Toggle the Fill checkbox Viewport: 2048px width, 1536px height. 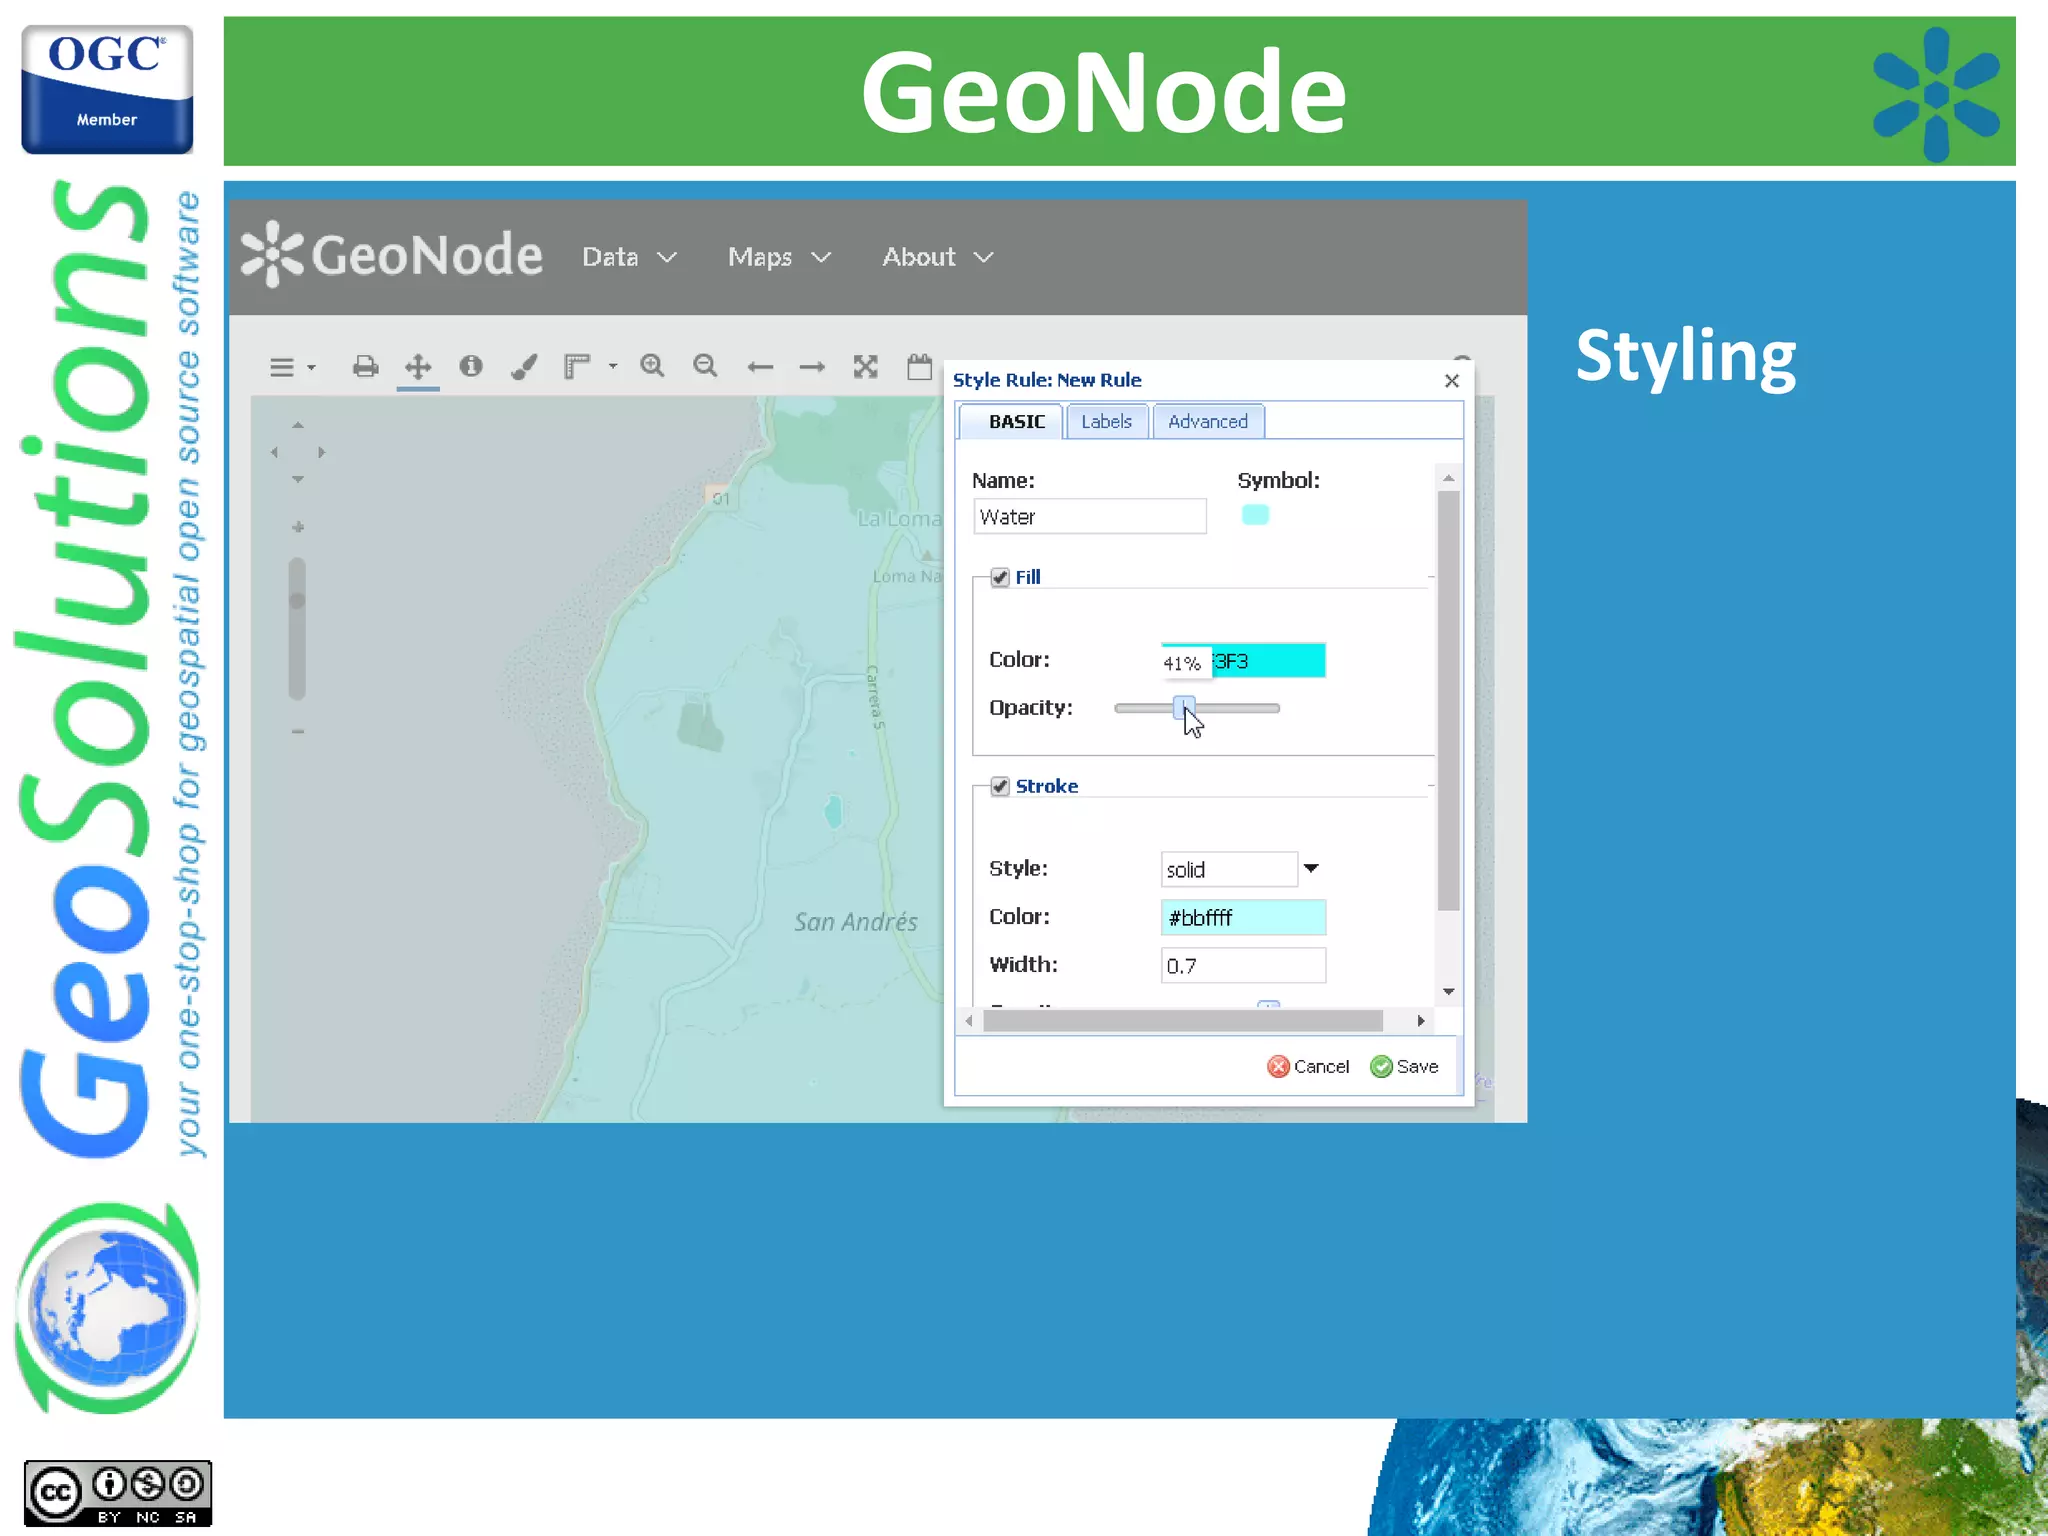1000,577
